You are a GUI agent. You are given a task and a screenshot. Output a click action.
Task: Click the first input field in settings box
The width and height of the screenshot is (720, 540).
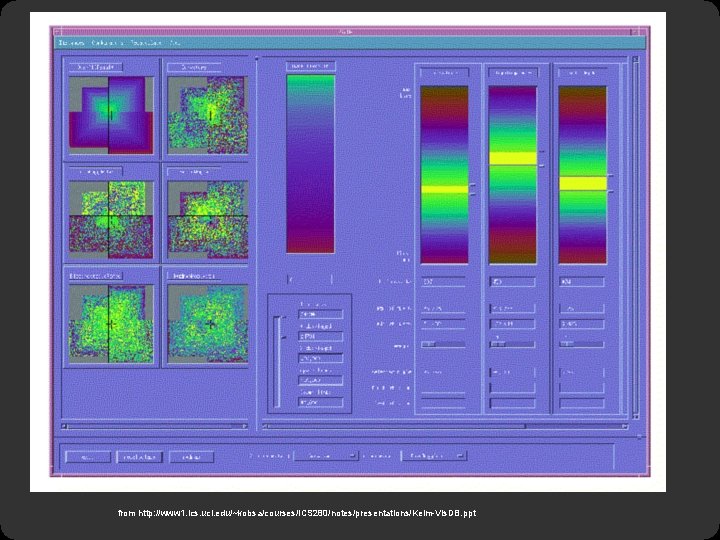tap(321, 315)
